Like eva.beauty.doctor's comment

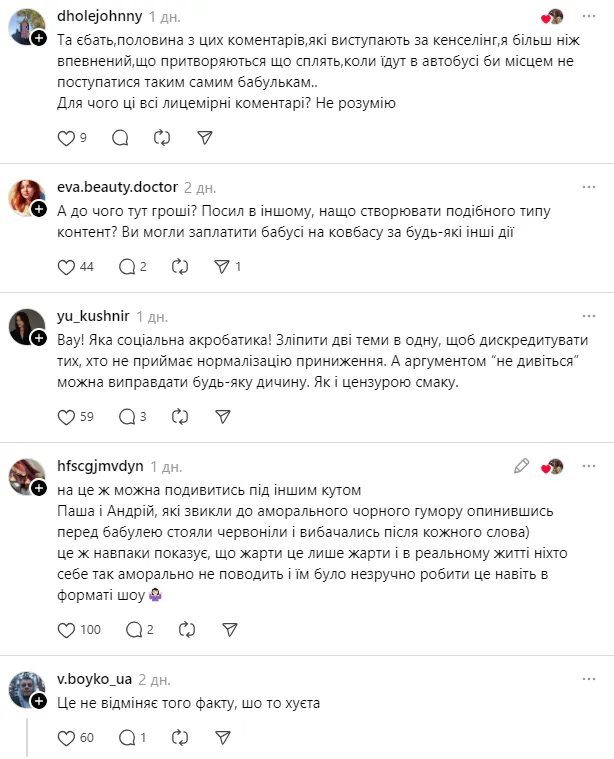tap(68, 267)
